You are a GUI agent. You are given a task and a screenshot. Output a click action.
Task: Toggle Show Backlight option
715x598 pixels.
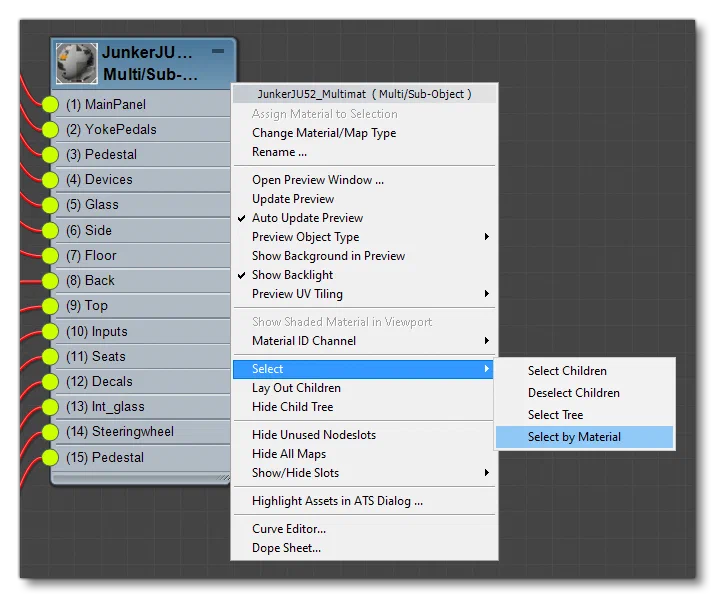[x=364, y=275]
